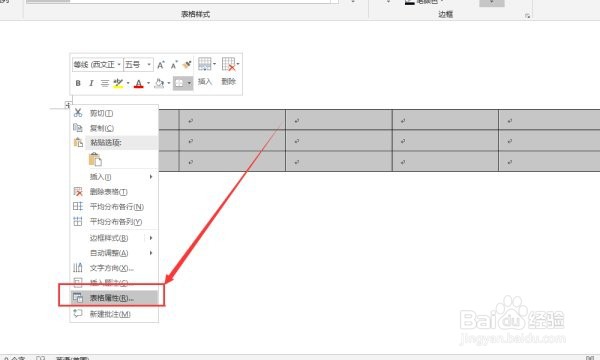Screen dimensions: 600x360
Task: Choose 剪切(T) from the context menu
Action: pyautogui.click(x=114, y=113)
